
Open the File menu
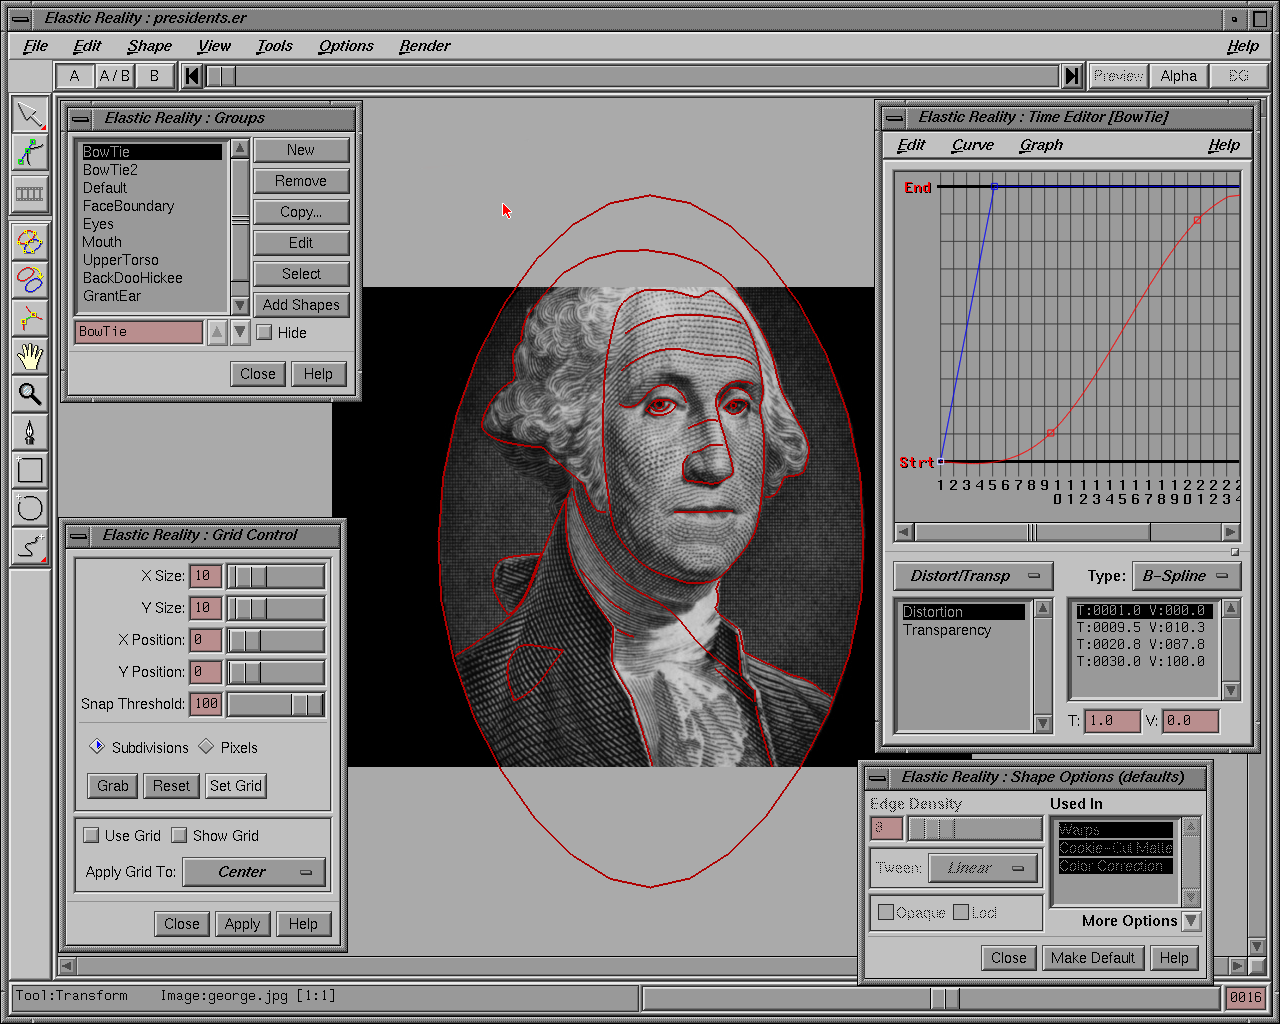click(35, 46)
